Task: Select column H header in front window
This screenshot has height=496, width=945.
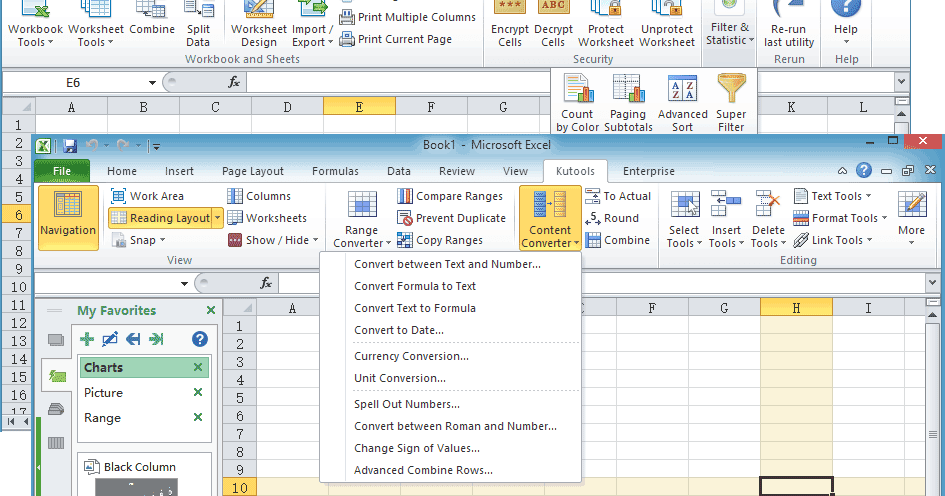Action: coord(796,308)
